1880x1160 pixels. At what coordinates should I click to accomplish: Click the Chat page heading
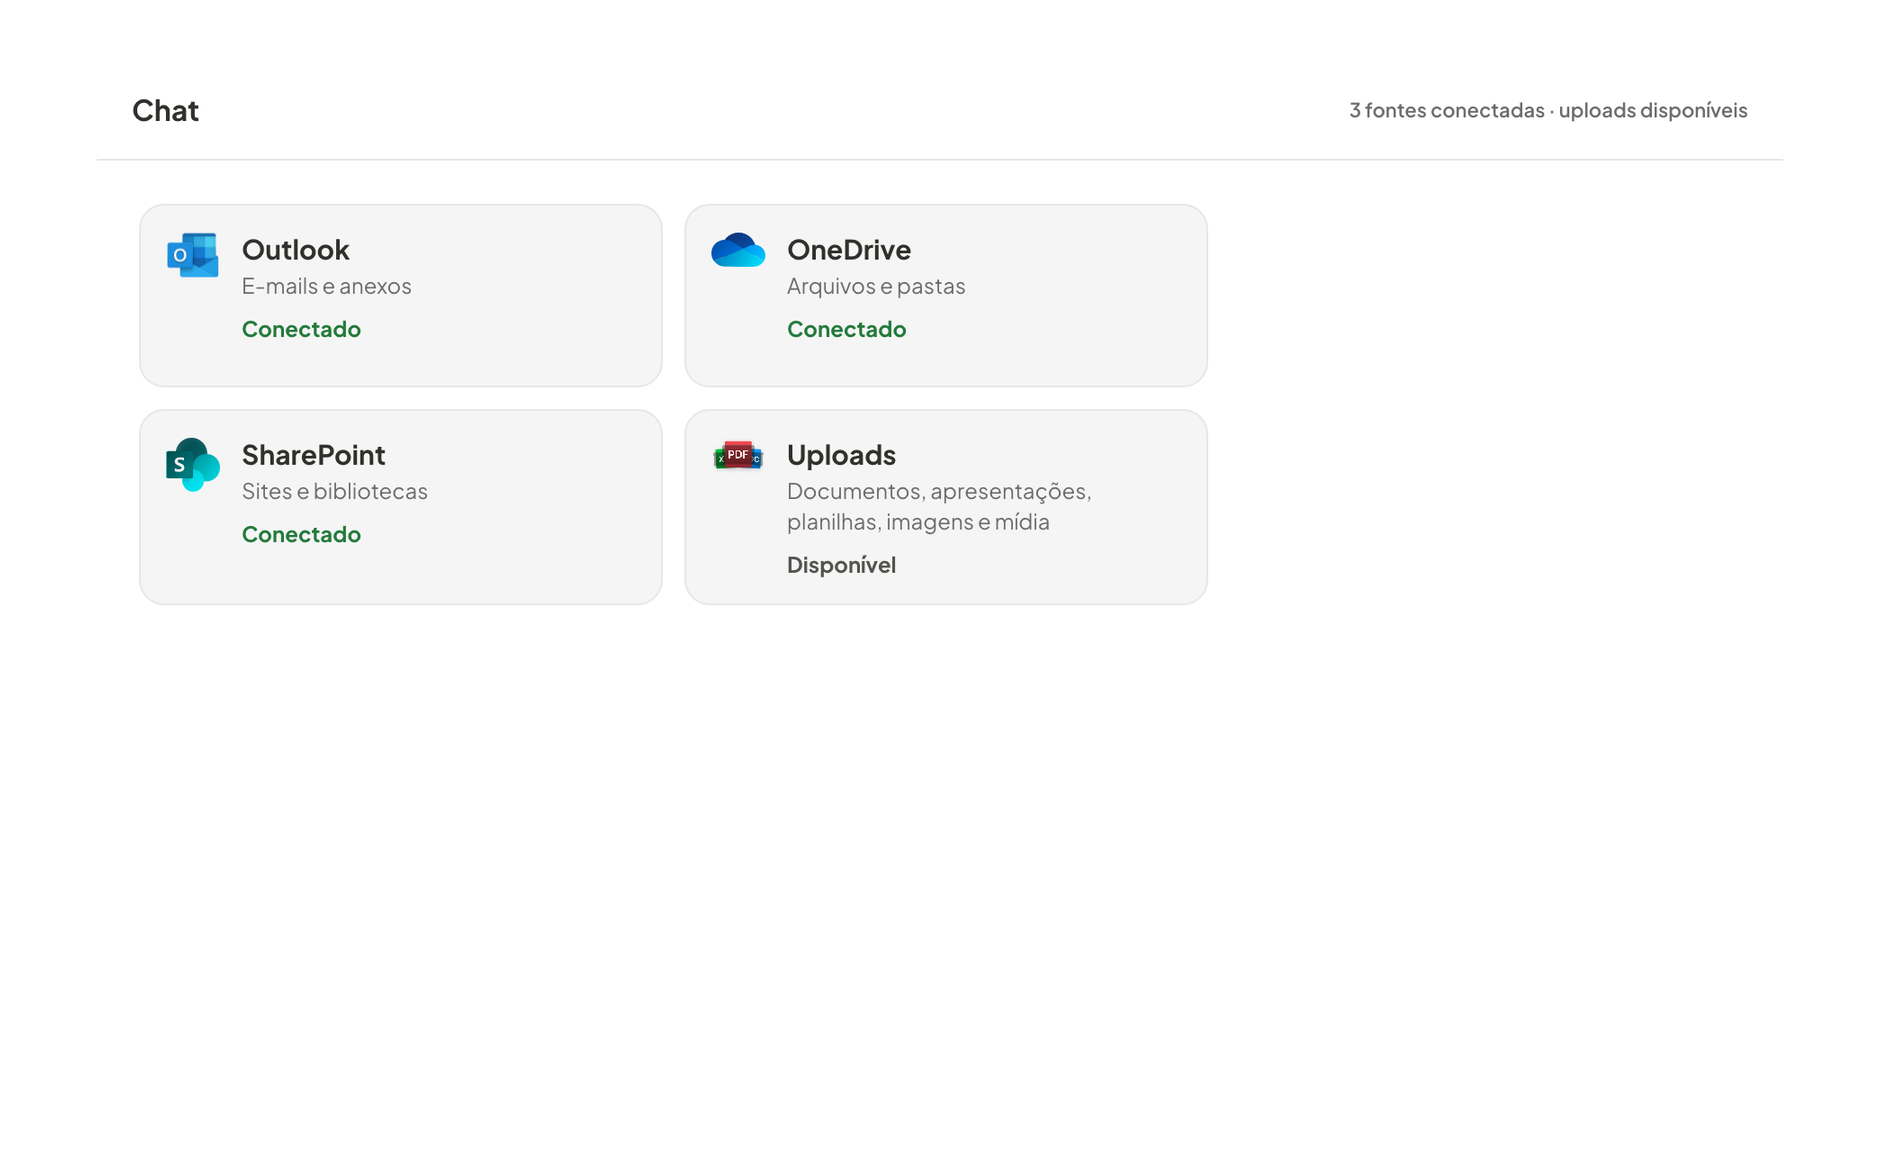click(x=165, y=110)
